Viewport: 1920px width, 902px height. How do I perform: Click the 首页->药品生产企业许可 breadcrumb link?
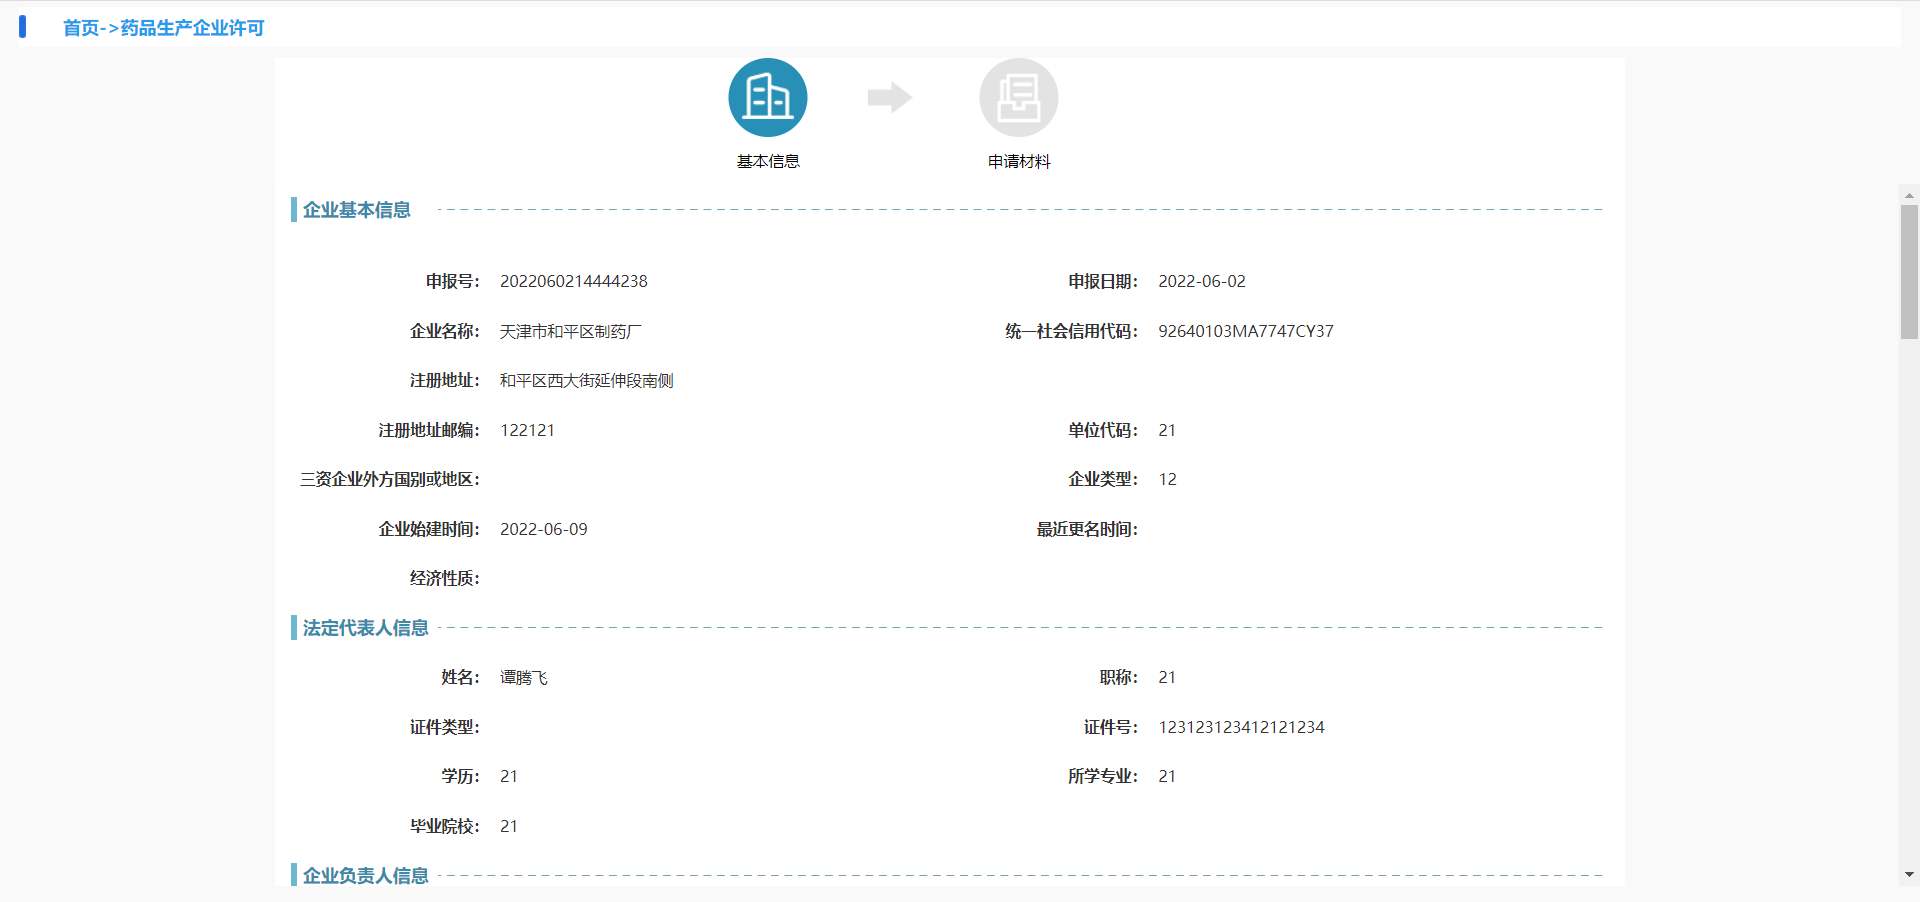[x=163, y=28]
